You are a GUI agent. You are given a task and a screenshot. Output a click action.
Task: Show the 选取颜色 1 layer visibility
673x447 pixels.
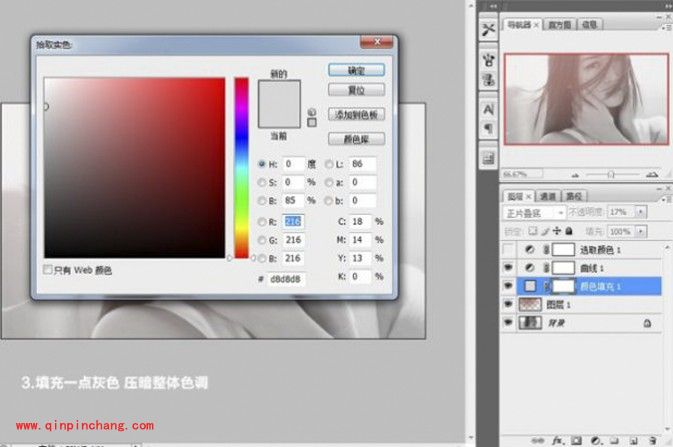(509, 249)
